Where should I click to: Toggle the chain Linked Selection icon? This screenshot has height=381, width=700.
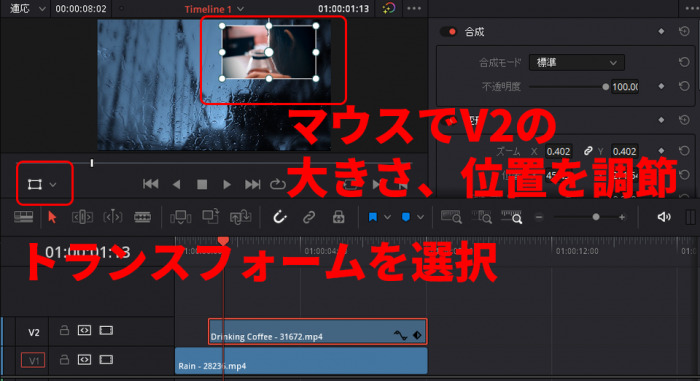point(308,217)
